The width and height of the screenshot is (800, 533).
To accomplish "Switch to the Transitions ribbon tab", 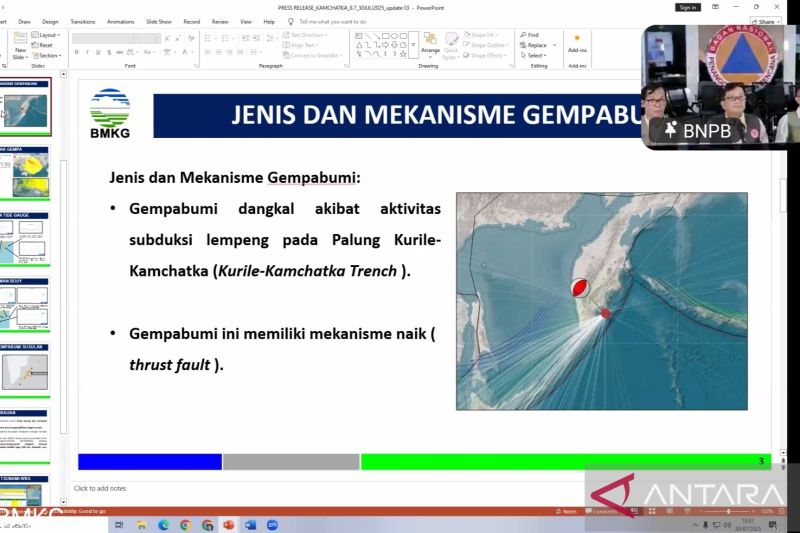I will coord(83,21).
